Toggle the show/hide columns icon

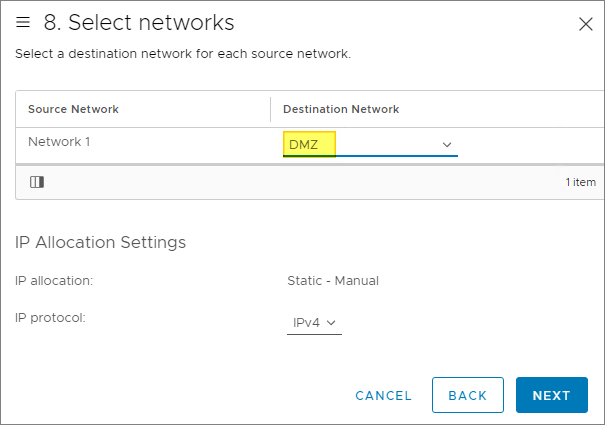[37, 182]
